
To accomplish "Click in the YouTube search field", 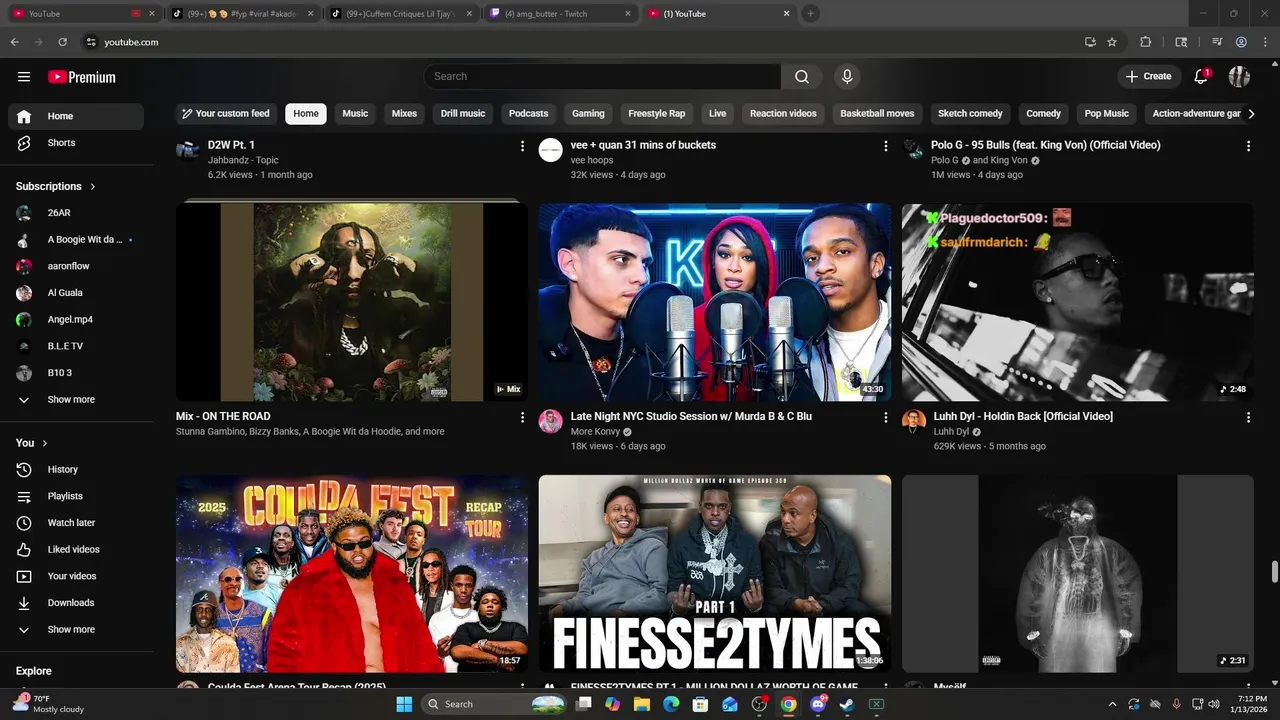I will (602, 77).
